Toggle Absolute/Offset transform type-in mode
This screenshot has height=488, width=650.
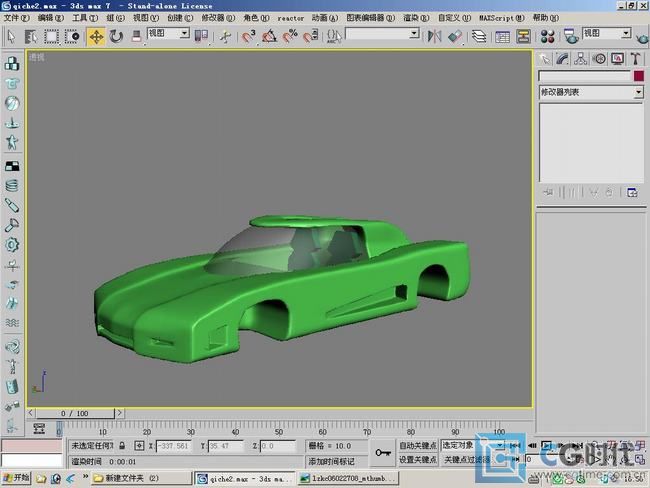pyautogui.click(x=139, y=446)
